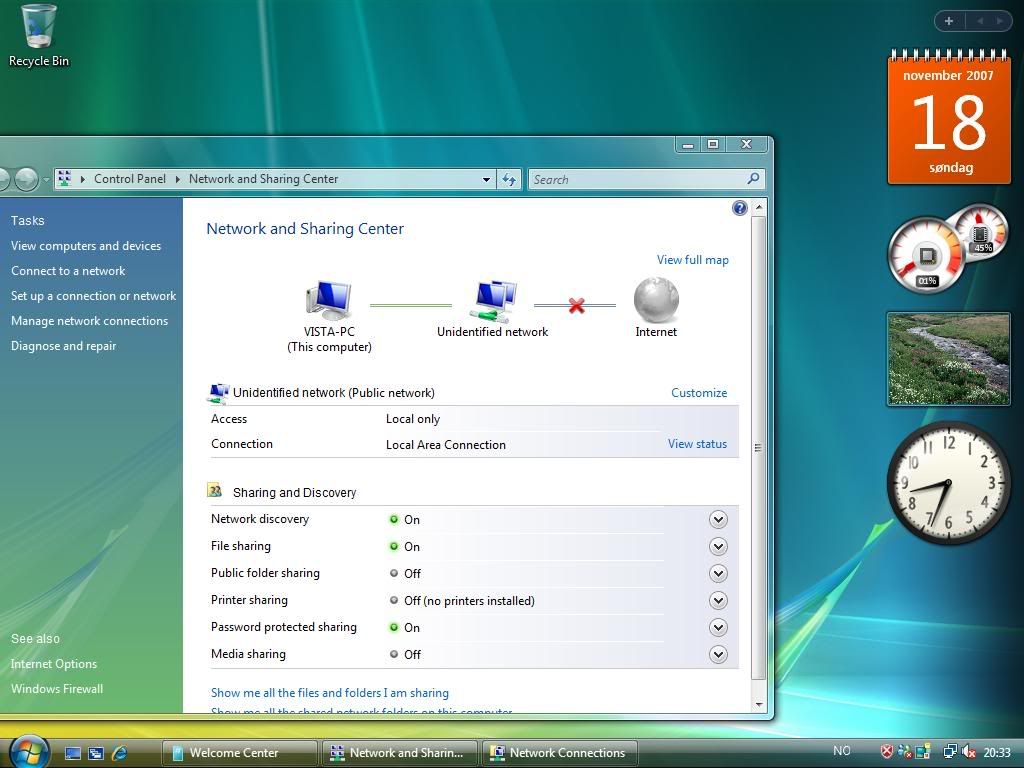Open help with the blue question mark

(739, 208)
